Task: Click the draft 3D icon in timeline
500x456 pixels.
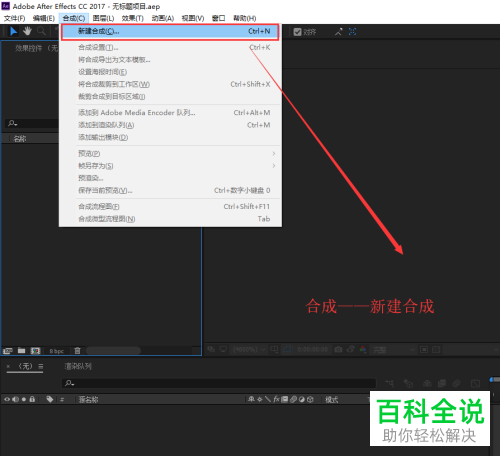Action: pos(408,383)
